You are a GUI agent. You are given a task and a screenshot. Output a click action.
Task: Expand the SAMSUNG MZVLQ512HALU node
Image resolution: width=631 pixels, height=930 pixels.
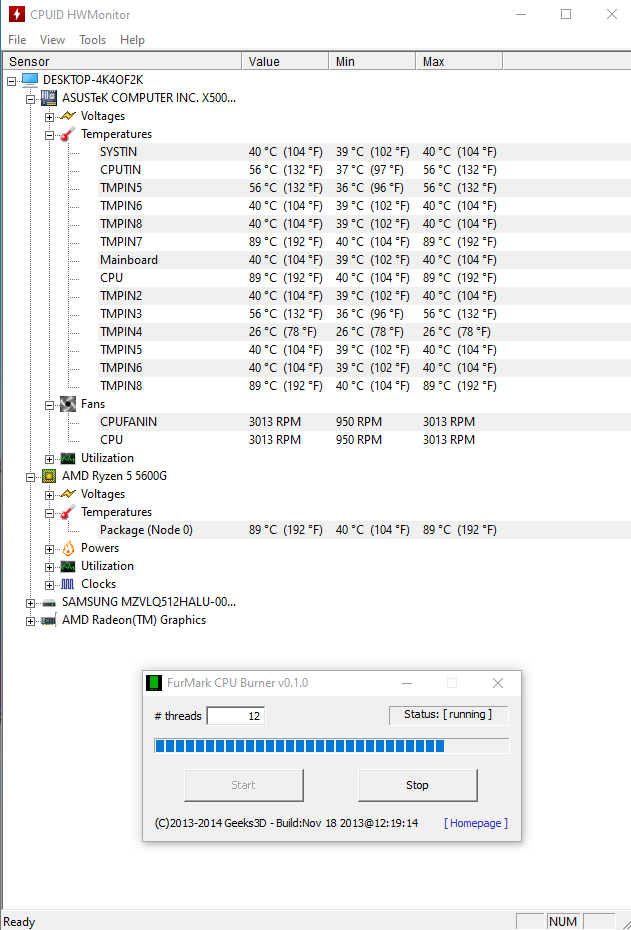coord(30,603)
